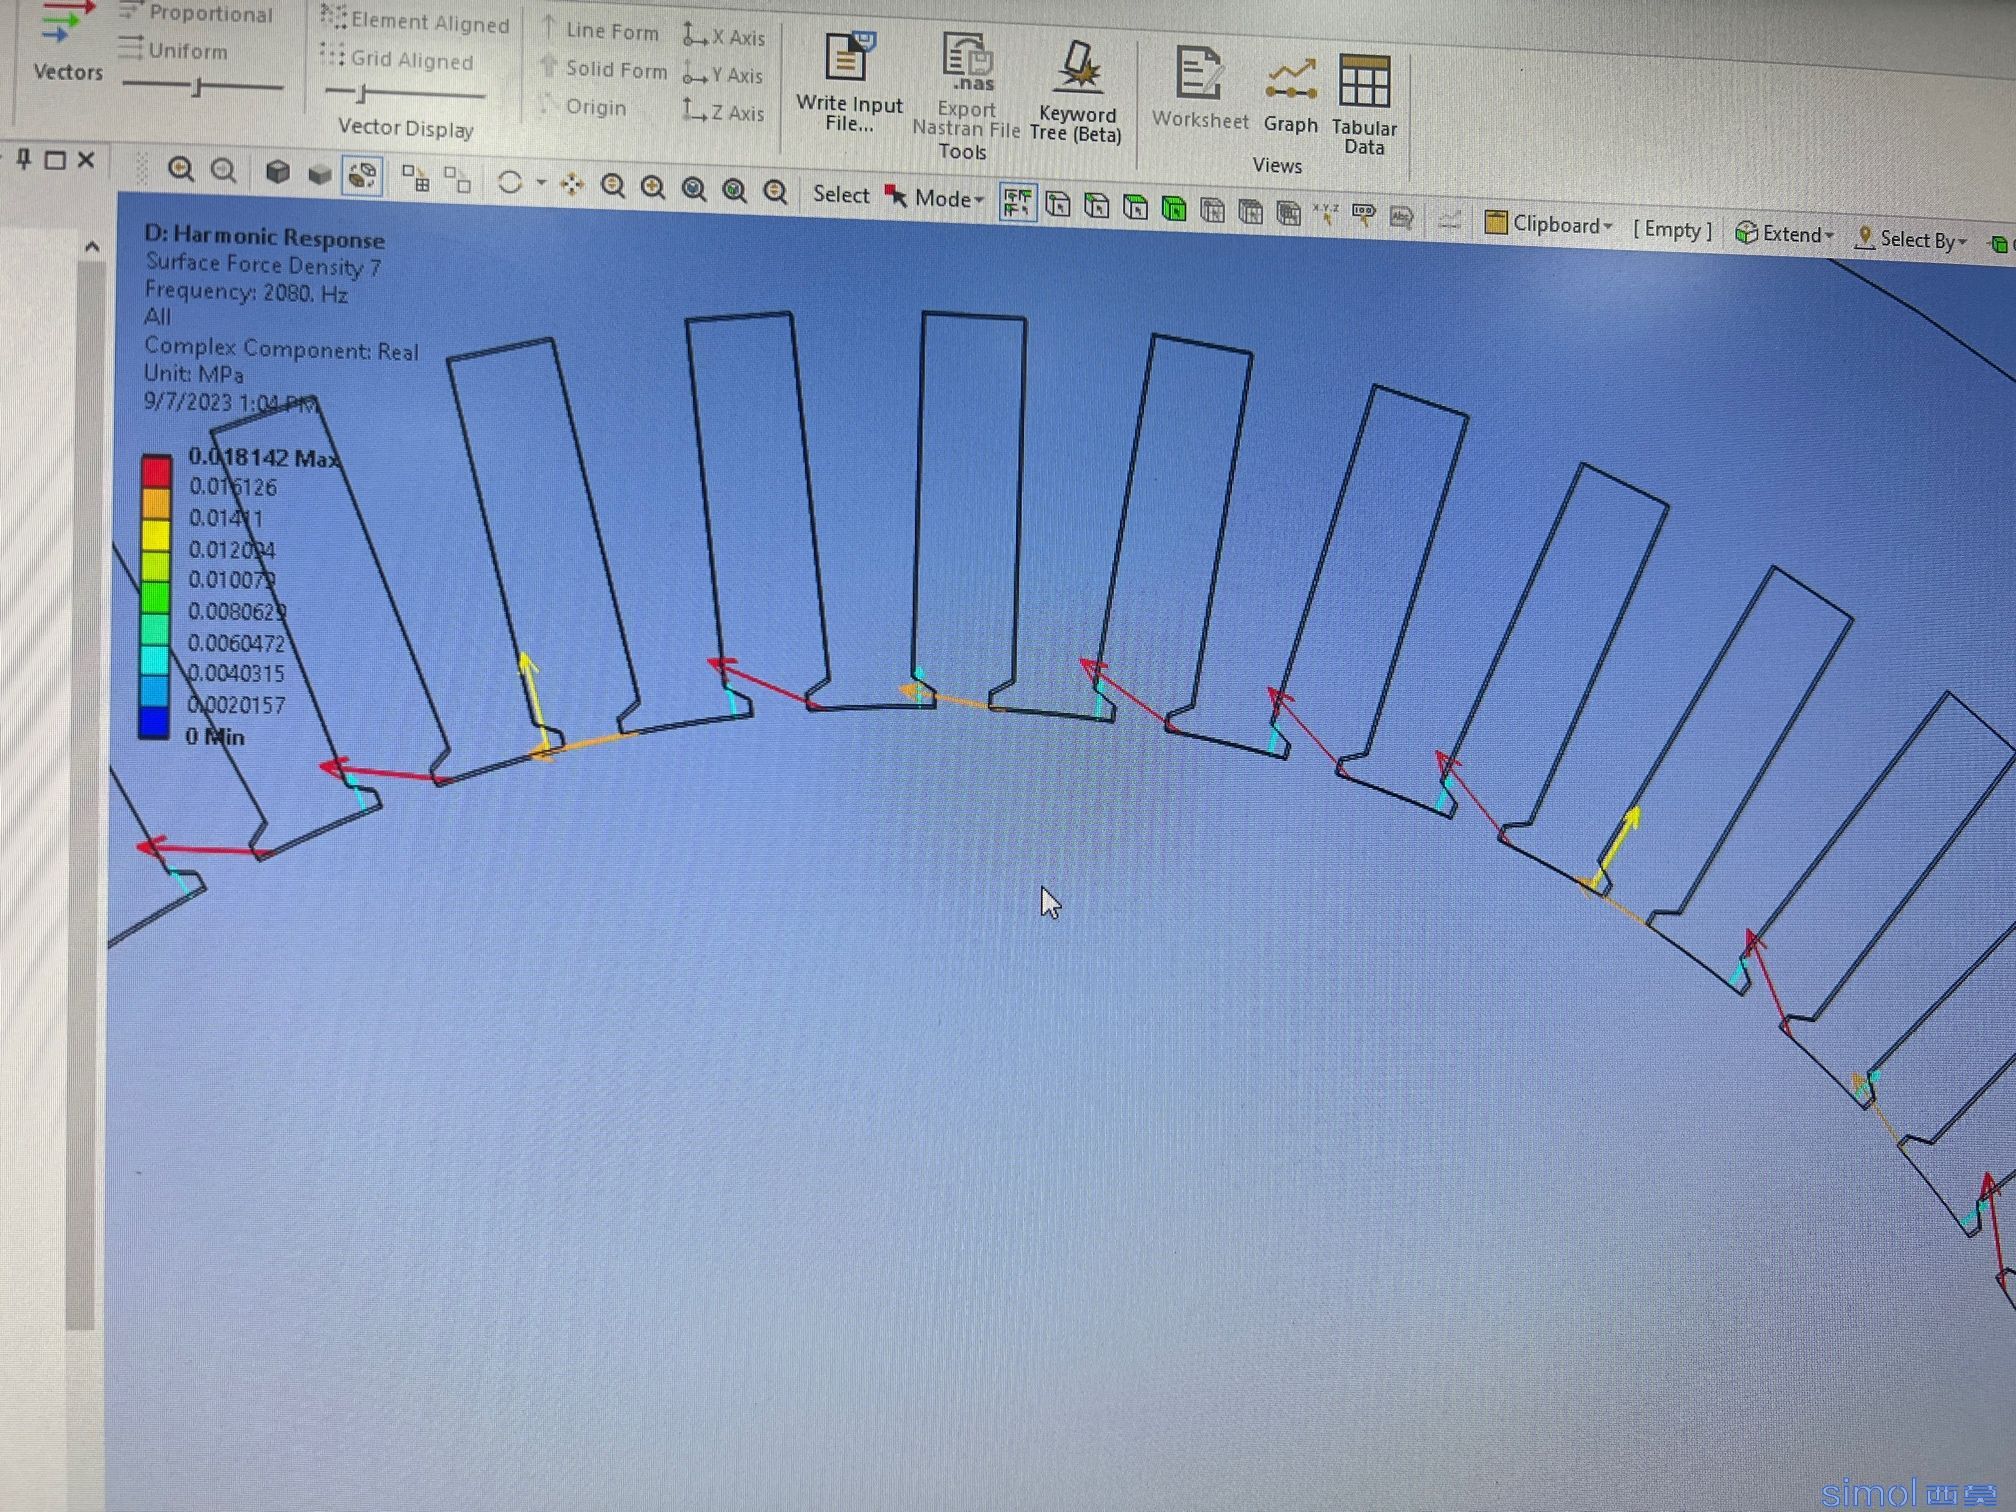Choose Proportional vector length option
Image resolution: width=2016 pixels, height=1512 pixels.
196,13
